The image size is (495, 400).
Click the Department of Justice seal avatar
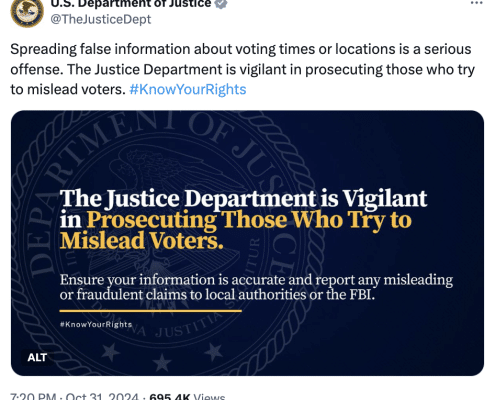(27, 13)
